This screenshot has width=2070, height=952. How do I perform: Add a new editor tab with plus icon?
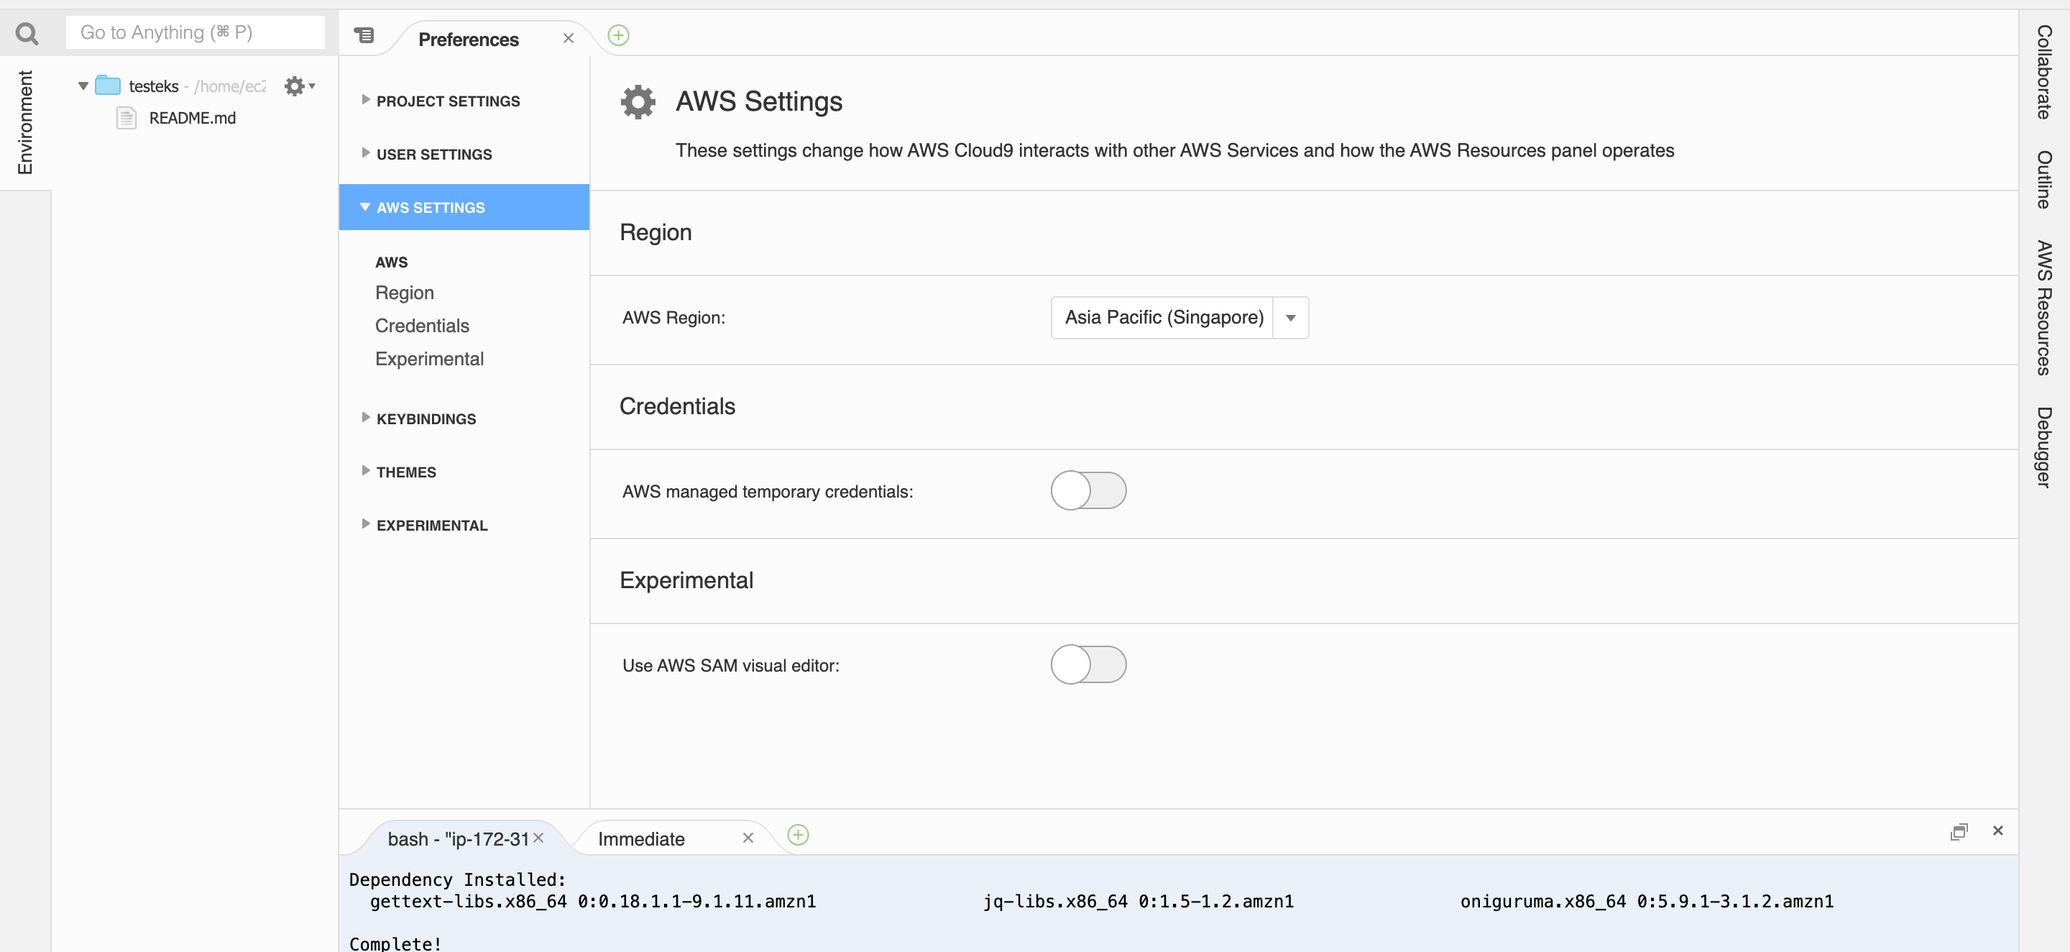[x=618, y=35]
